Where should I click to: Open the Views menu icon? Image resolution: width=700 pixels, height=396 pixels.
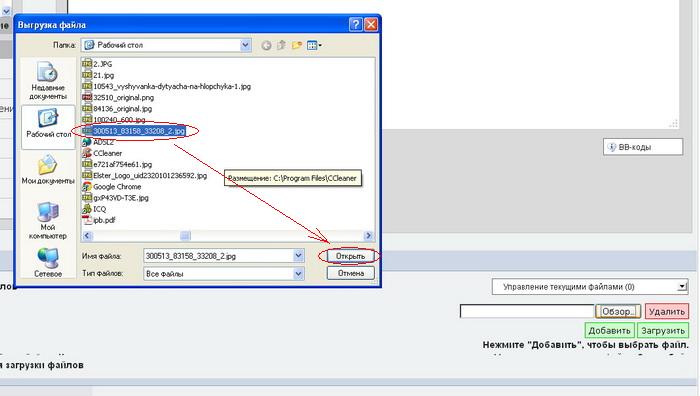[x=314, y=45]
